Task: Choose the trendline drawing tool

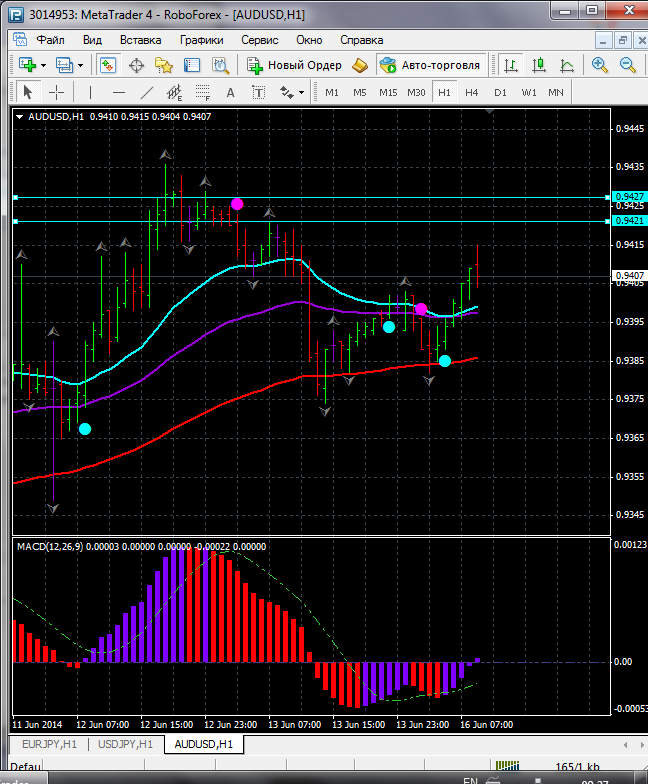Action: click(147, 92)
